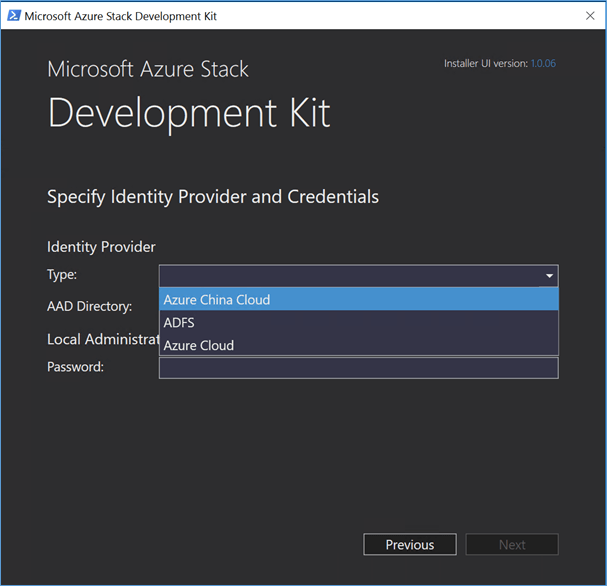Close the Azure Stack Development Kit window
The height and width of the screenshot is (586, 607).
click(590, 16)
